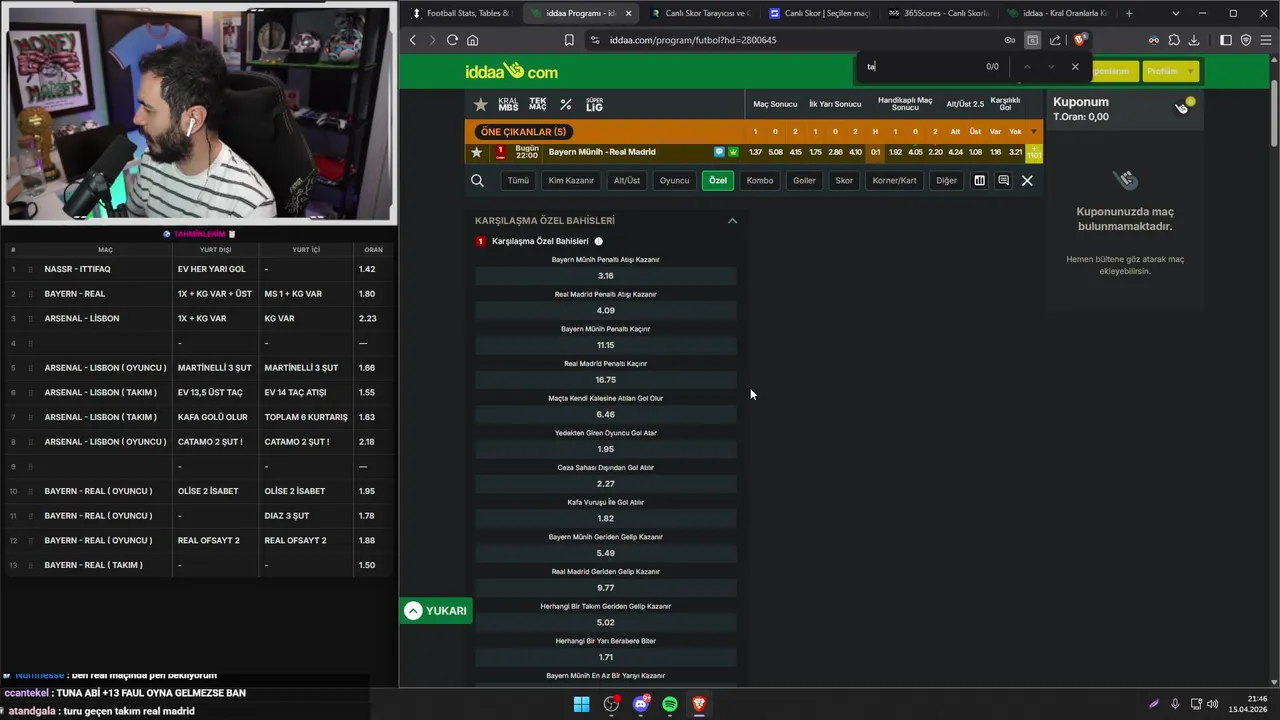Star the Bayern Münih - Real Madrid match
Image resolution: width=1280 pixels, height=720 pixels.
click(477, 152)
